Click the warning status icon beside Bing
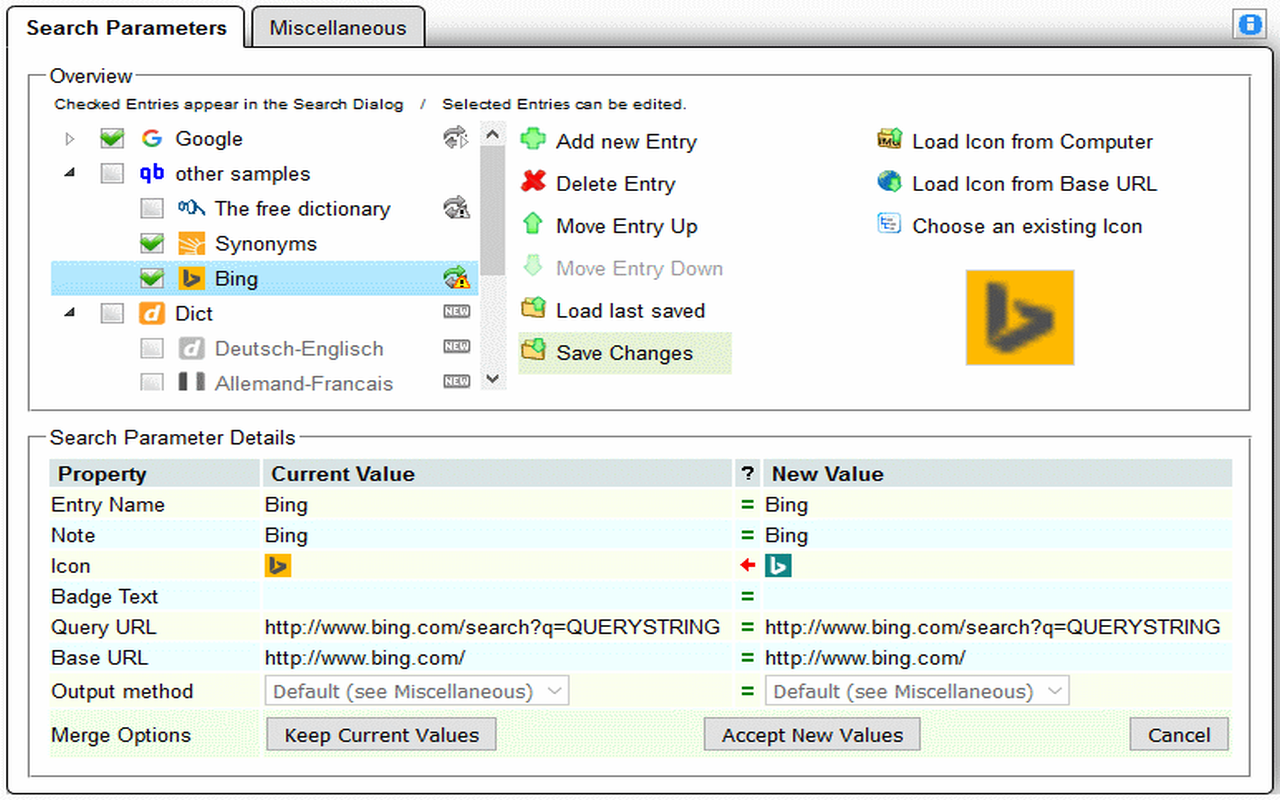The image size is (1280, 800). click(456, 278)
